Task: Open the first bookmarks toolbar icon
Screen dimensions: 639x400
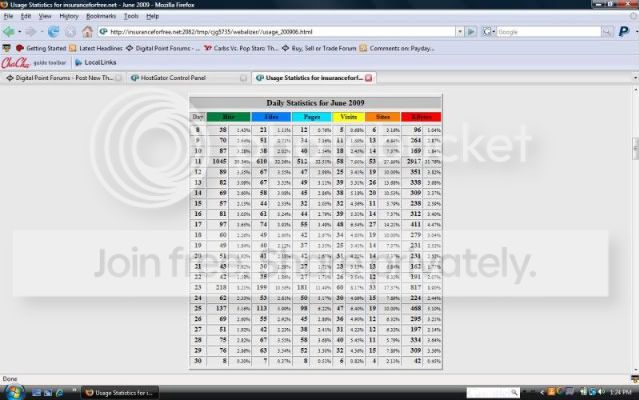Action: pyautogui.click(x=7, y=48)
